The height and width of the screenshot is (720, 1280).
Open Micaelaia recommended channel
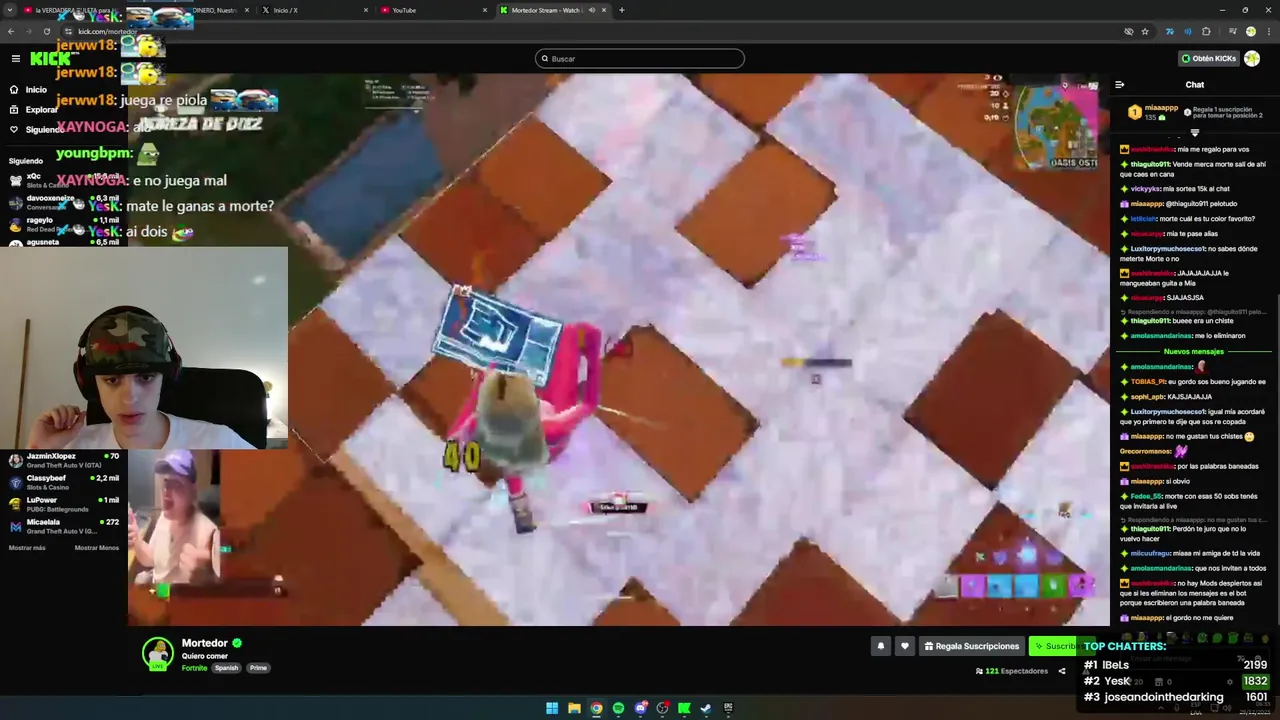pyautogui.click(x=64, y=526)
